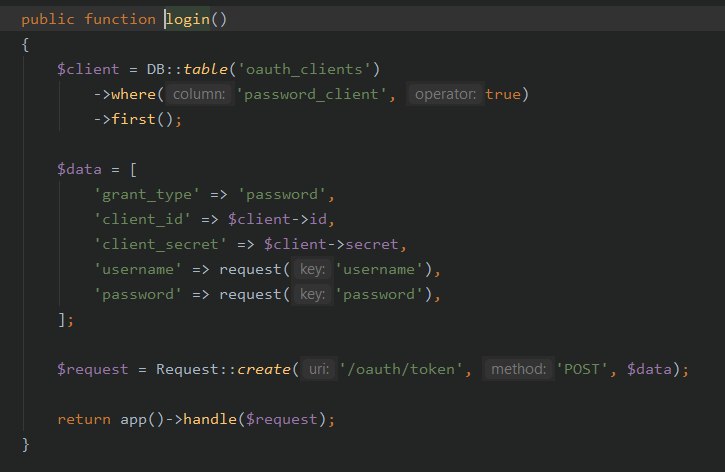The width and height of the screenshot is (725, 472).
Task: Click the 'uri:' parameter hint
Action: pyautogui.click(x=319, y=369)
